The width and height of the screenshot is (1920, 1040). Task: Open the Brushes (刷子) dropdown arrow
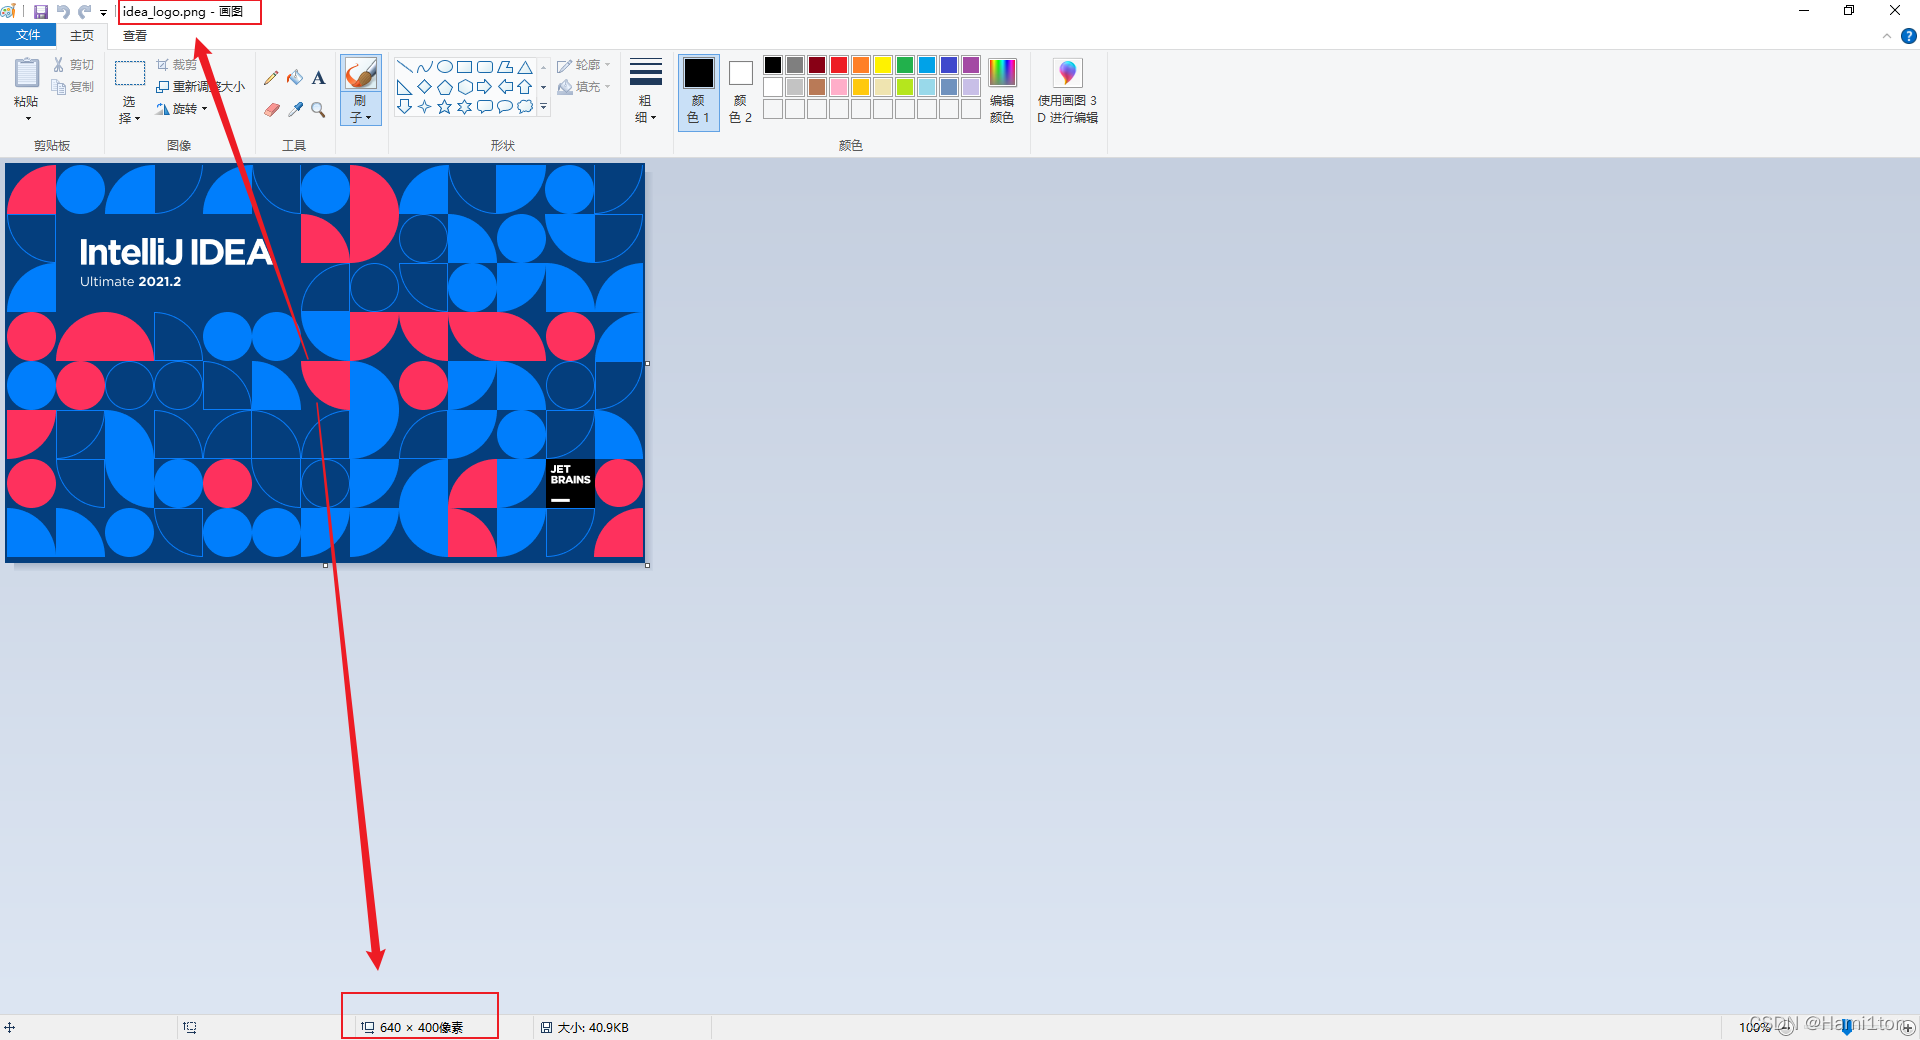click(368, 118)
